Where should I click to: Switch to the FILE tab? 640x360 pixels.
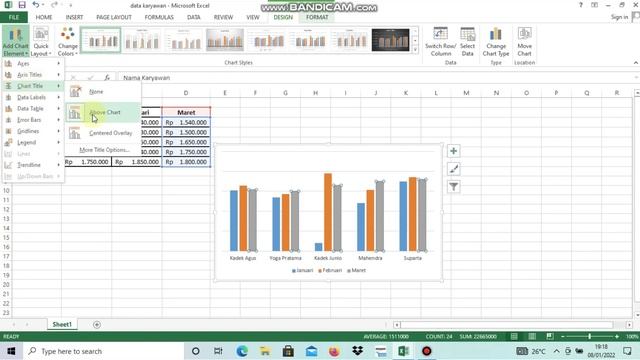[x=14, y=17]
